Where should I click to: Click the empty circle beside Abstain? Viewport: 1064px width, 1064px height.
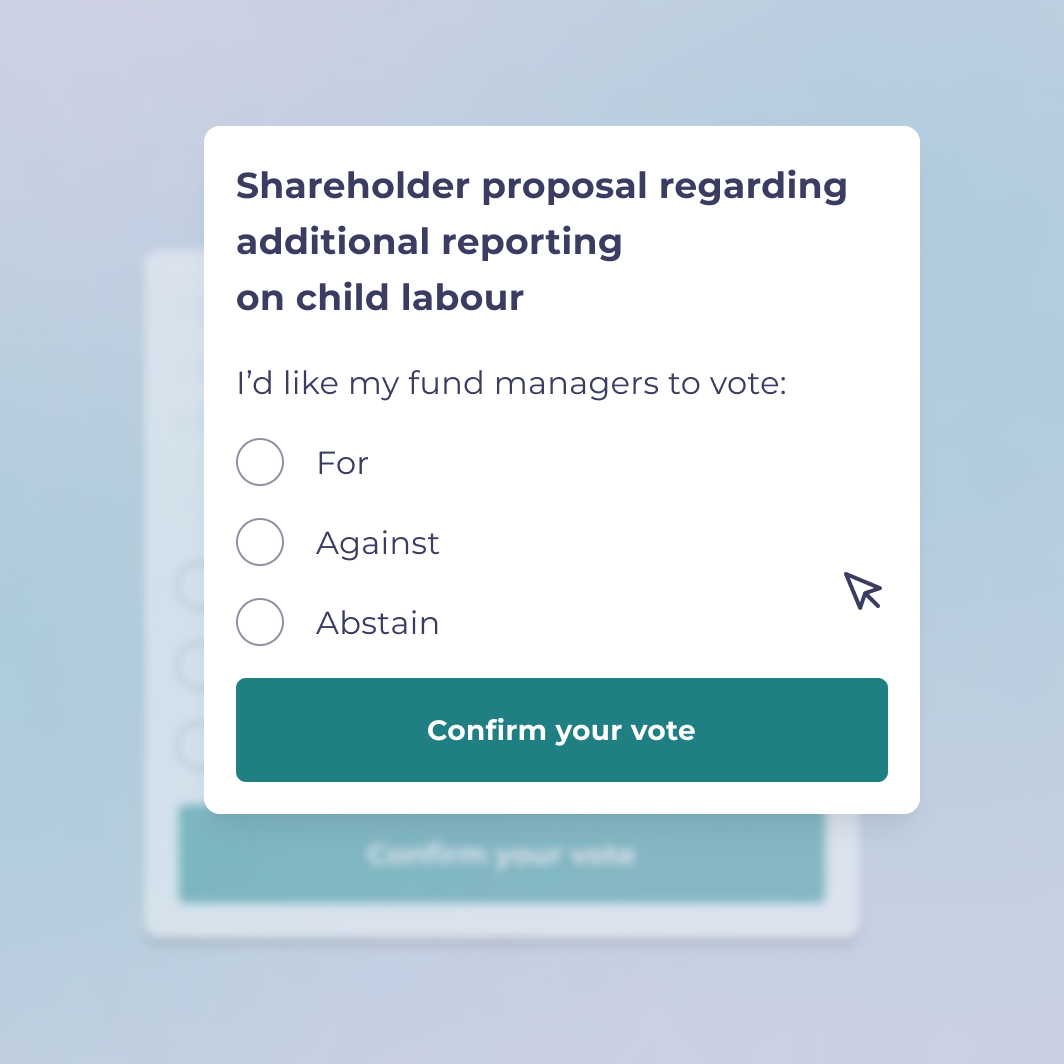(x=260, y=622)
